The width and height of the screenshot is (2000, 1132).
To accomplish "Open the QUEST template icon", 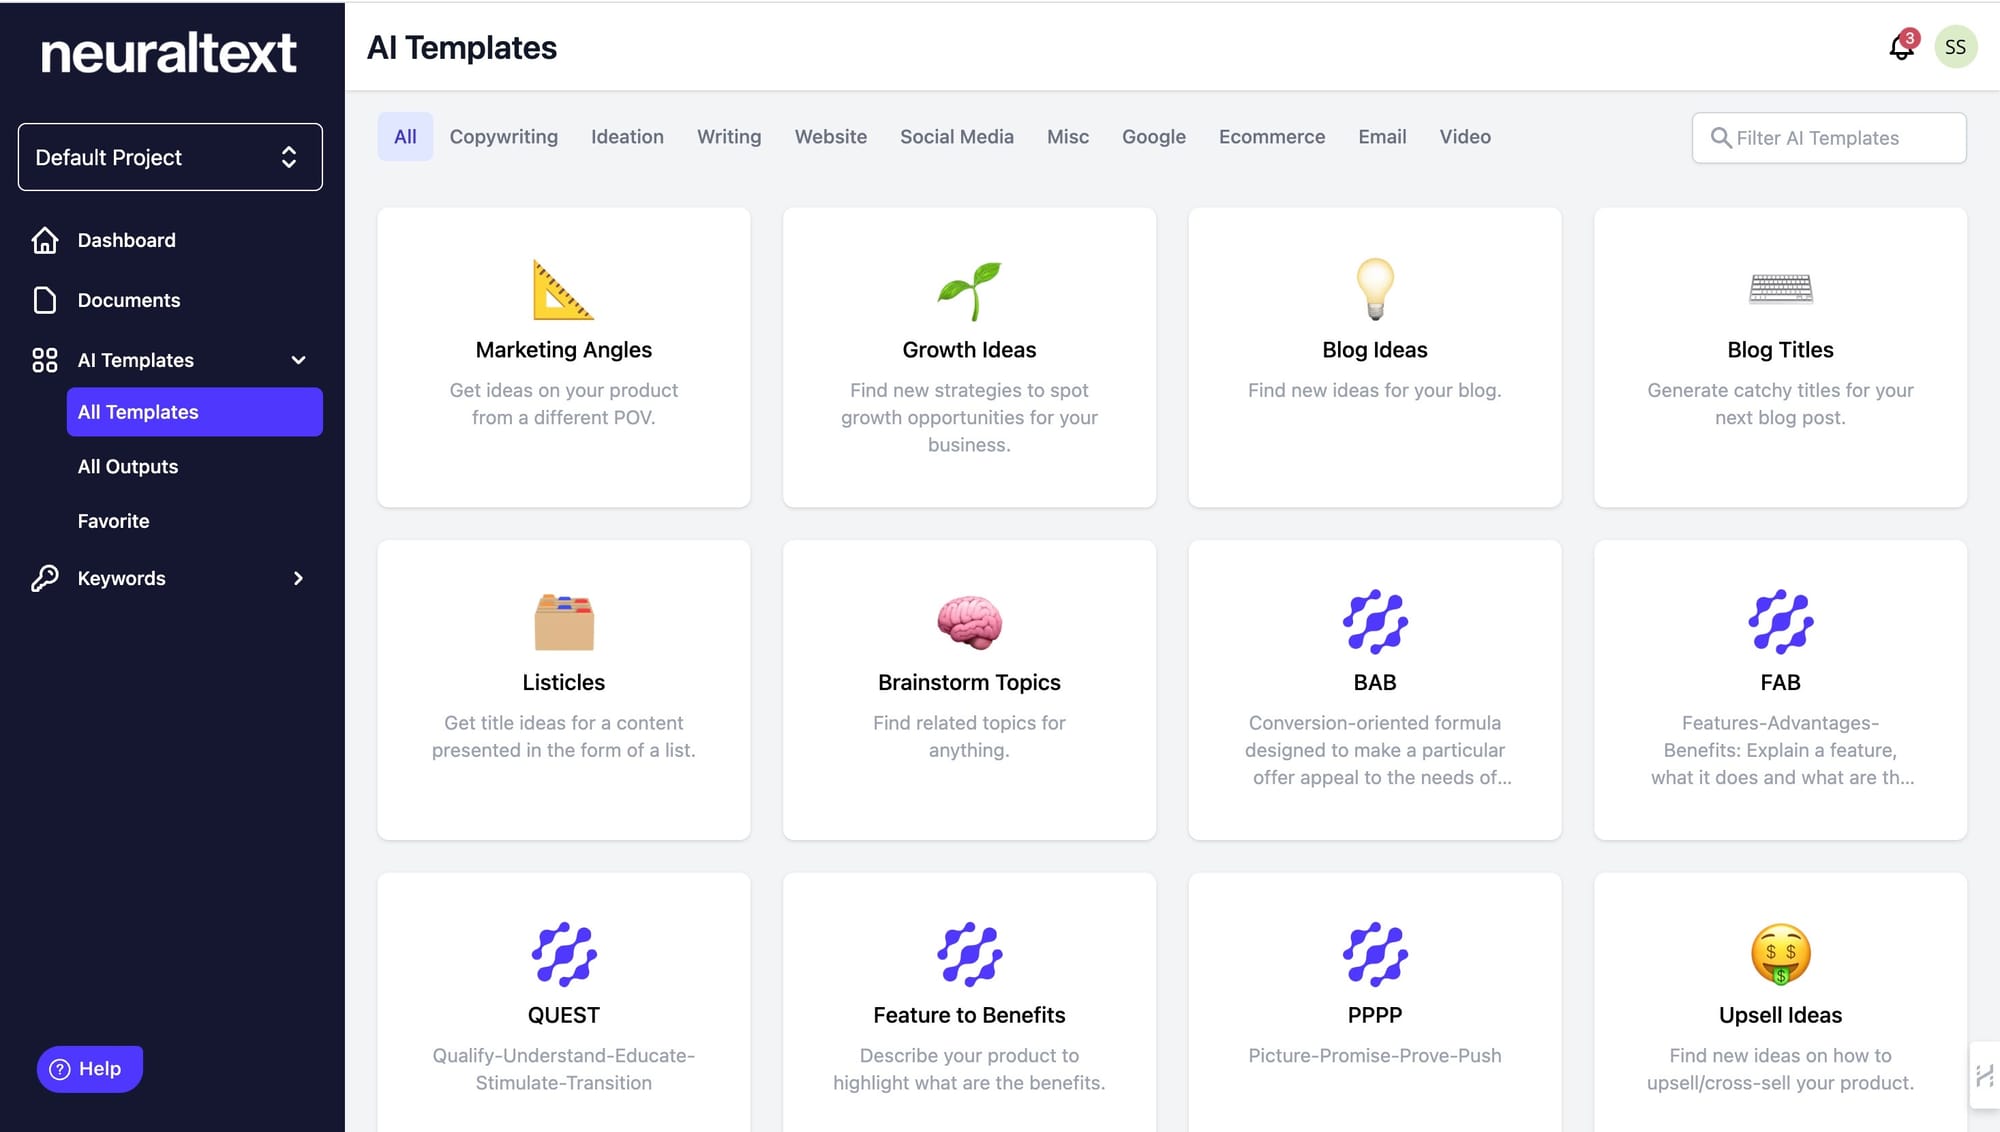I will (562, 955).
